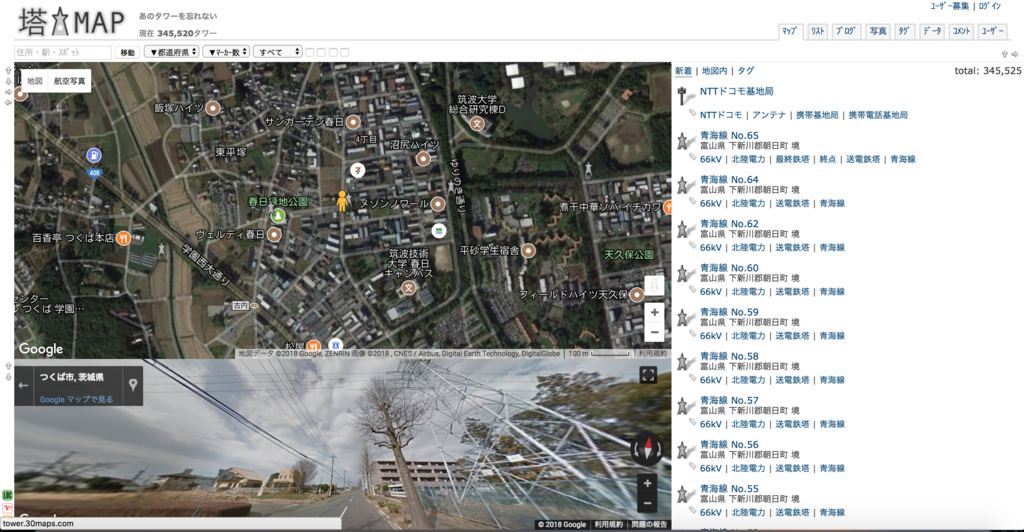Open the タグ tab in top navigation
Screen dimensions: 1024x532
tap(904, 31)
